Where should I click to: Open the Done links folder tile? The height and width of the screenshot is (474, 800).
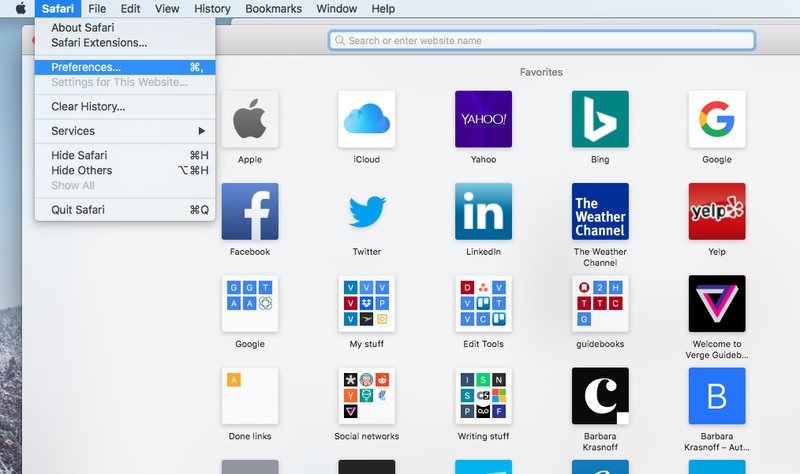click(250, 396)
